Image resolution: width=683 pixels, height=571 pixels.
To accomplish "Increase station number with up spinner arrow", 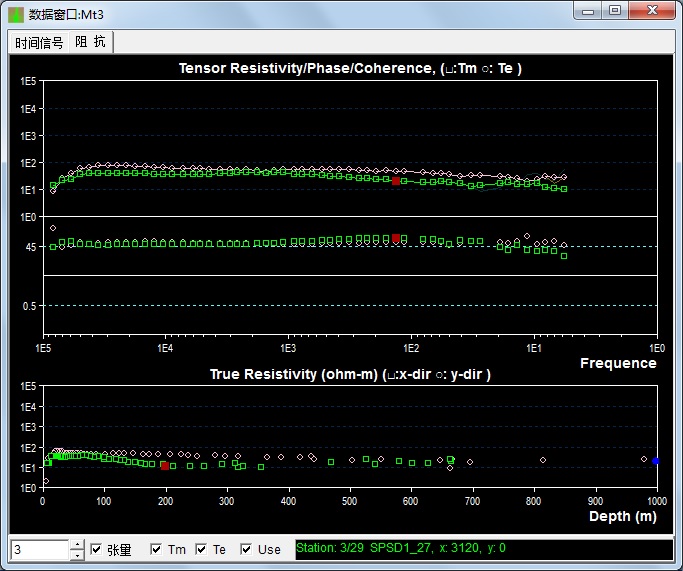I will [x=77, y=544].
